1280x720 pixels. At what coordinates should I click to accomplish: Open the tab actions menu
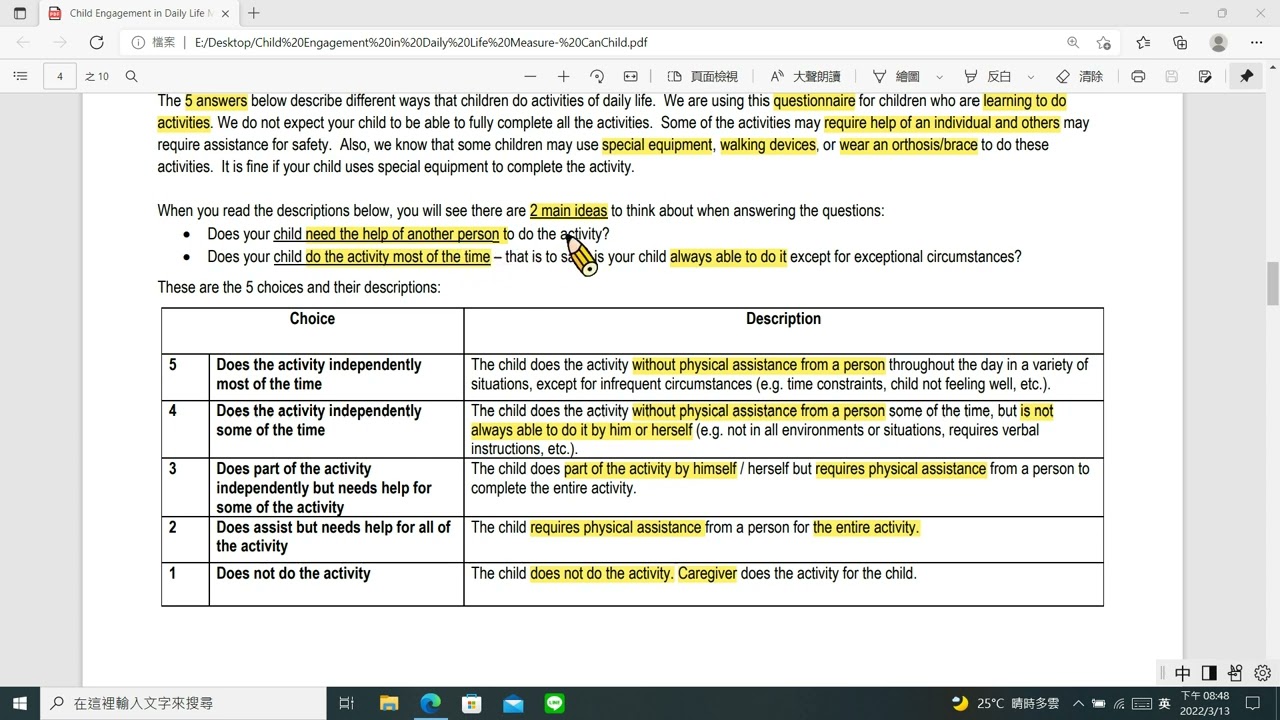pyautogui.click(x=20, y=14)
